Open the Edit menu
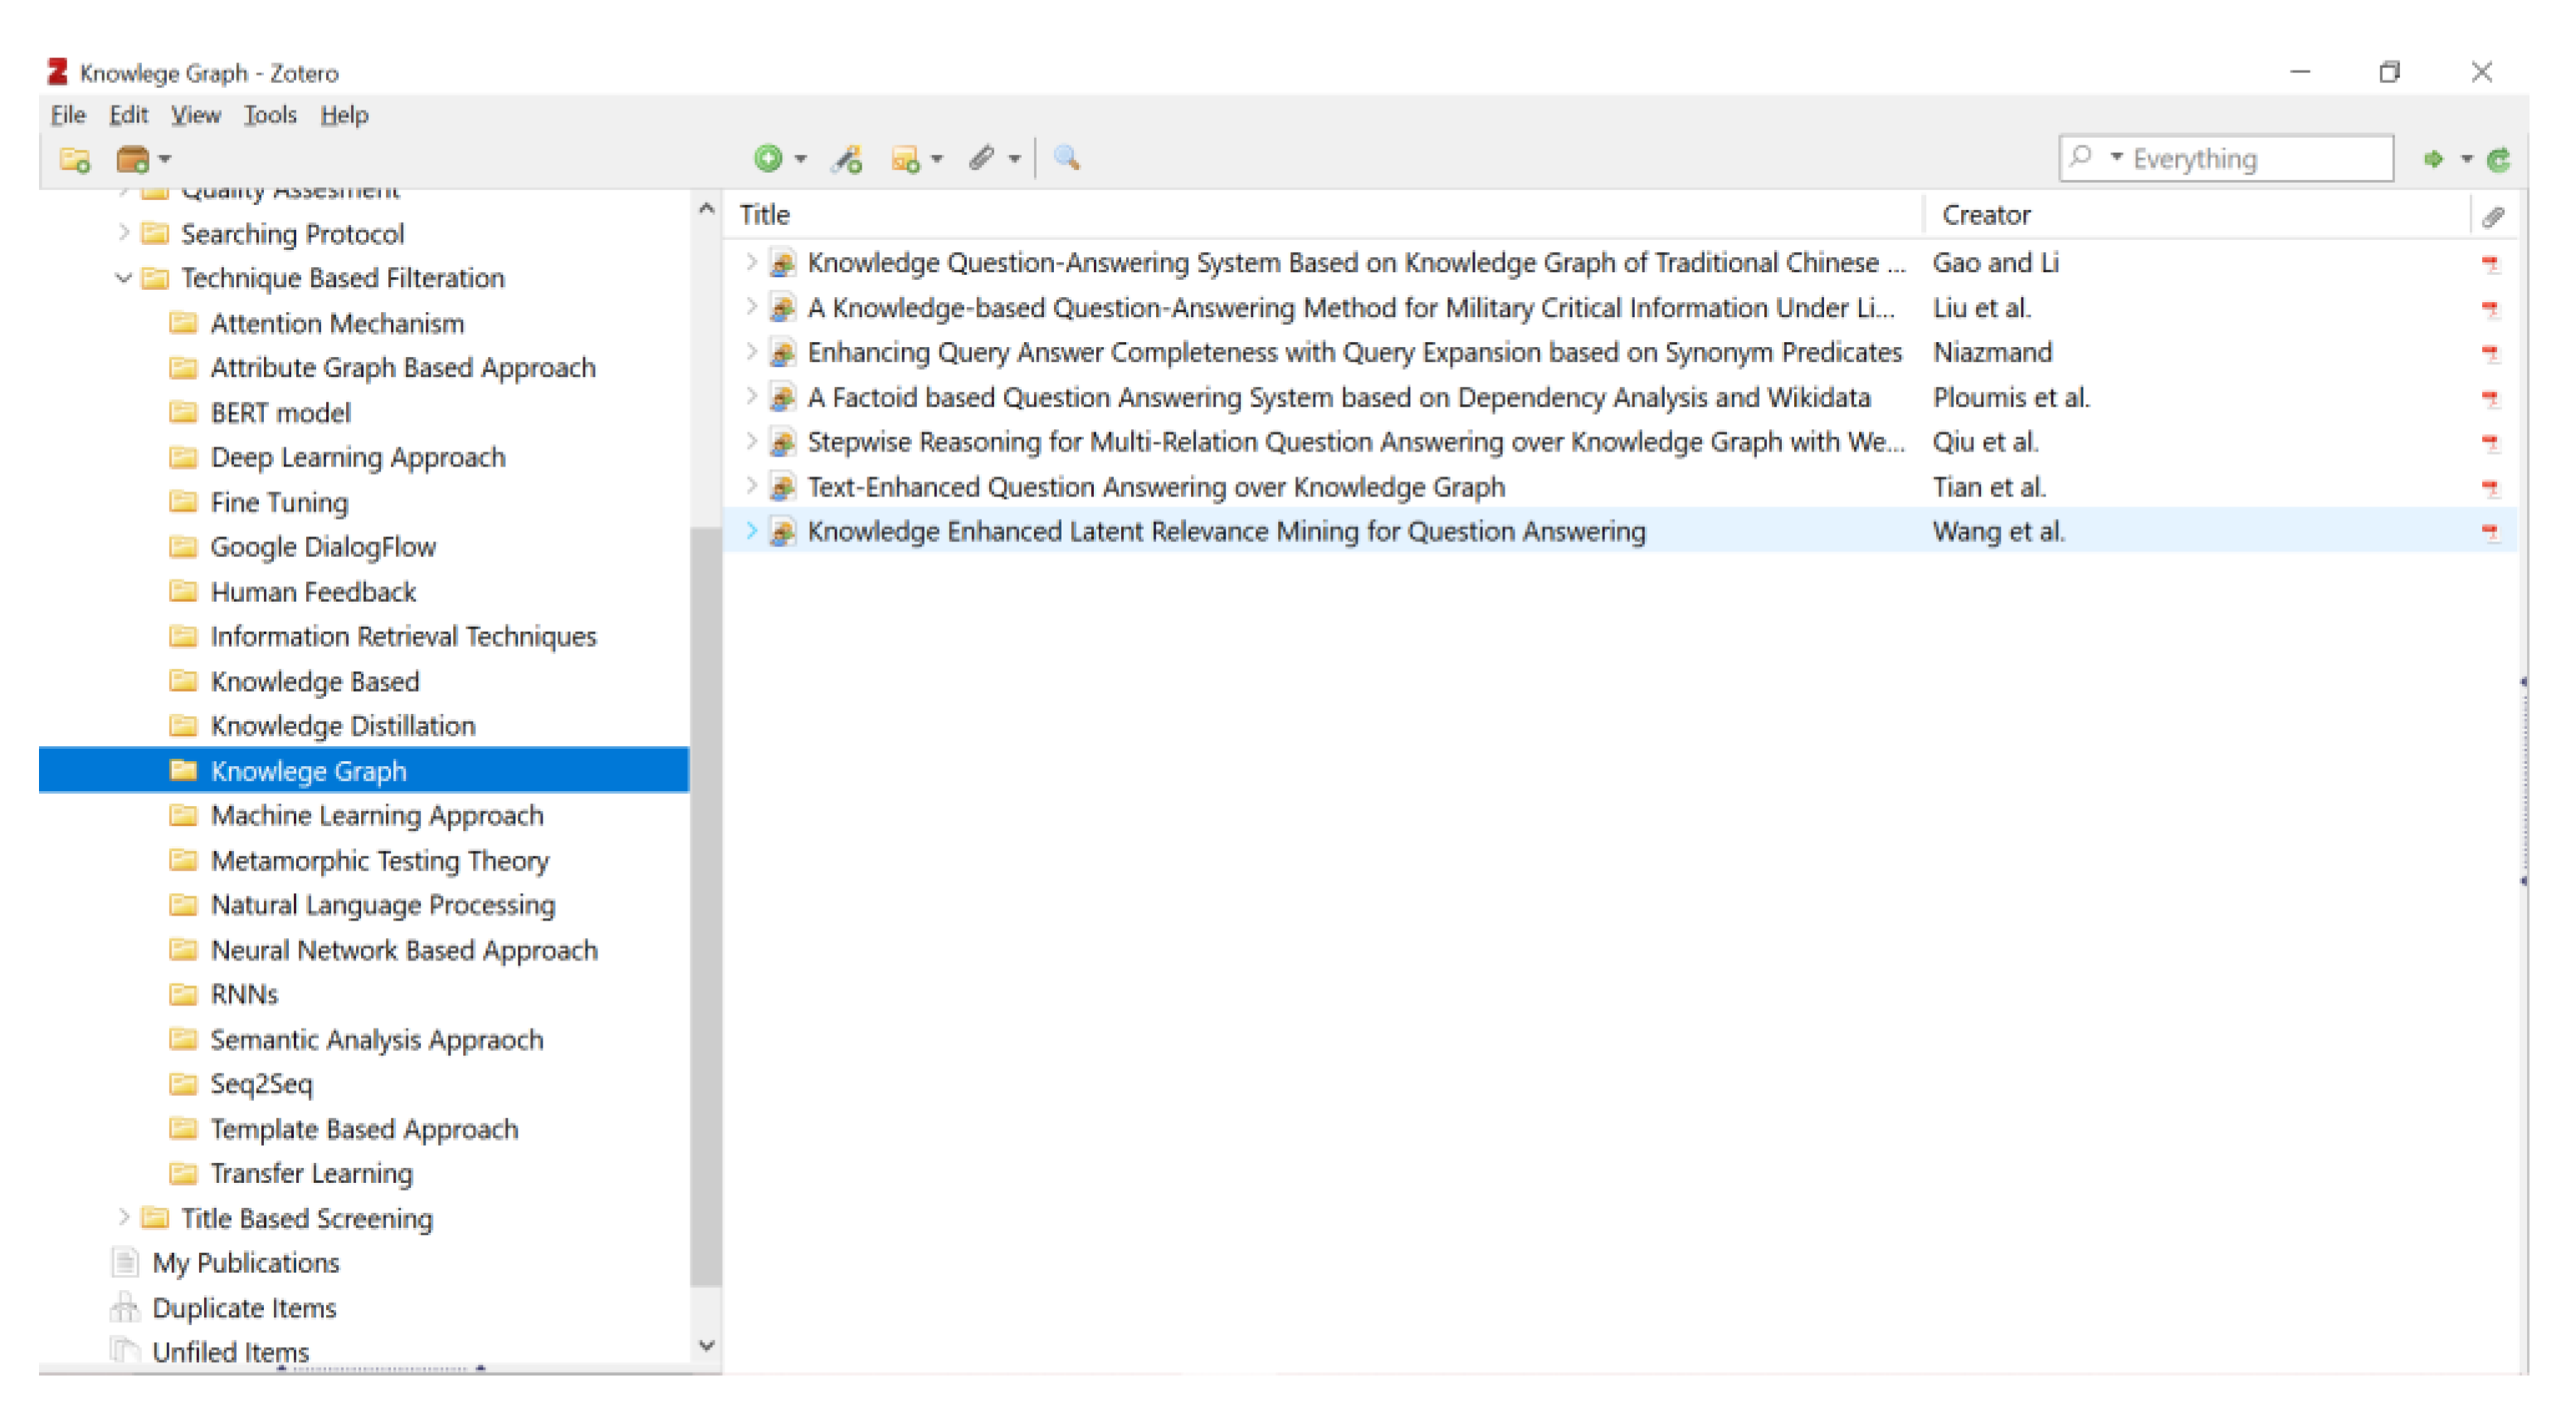This screenshot has width=2576, height=1427. [x=128, y=115]
